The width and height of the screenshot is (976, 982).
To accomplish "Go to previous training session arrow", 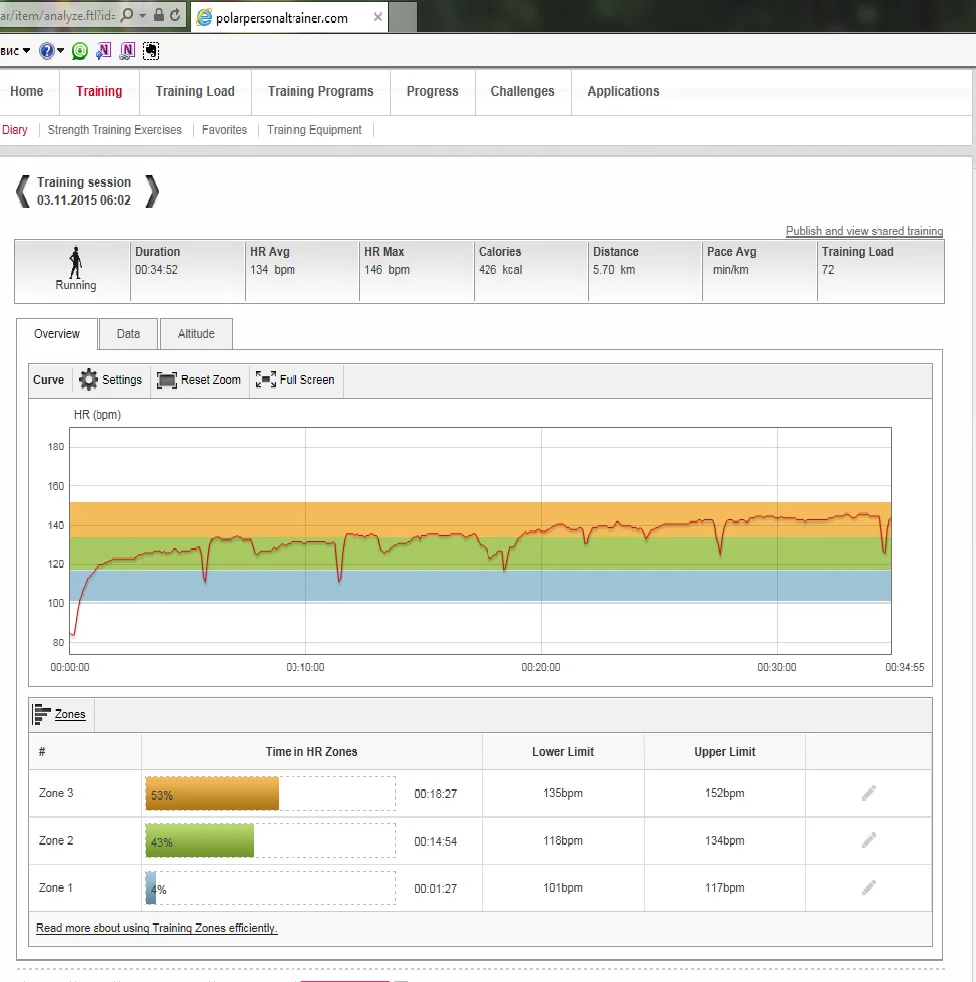I will 23,191.
